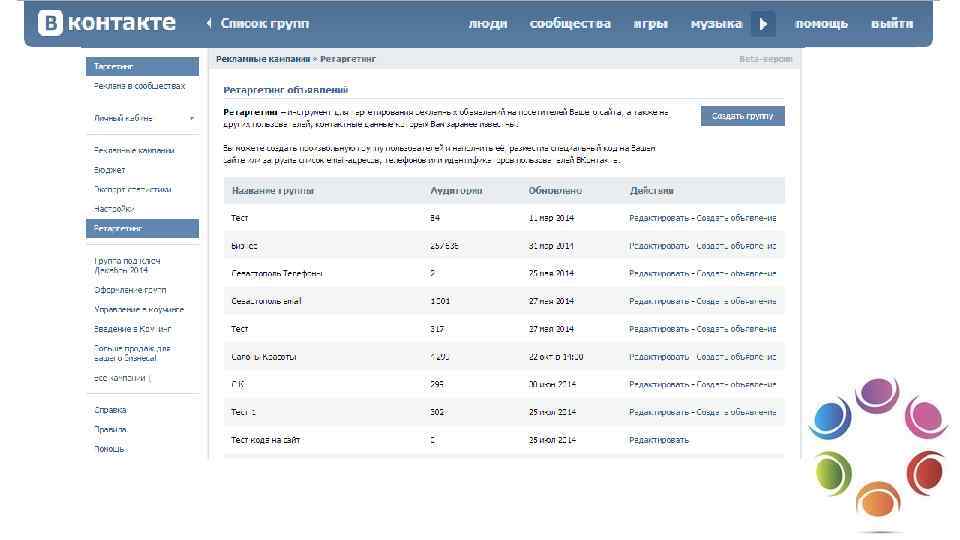Click the Бизнес group name

tap(244, 246)
